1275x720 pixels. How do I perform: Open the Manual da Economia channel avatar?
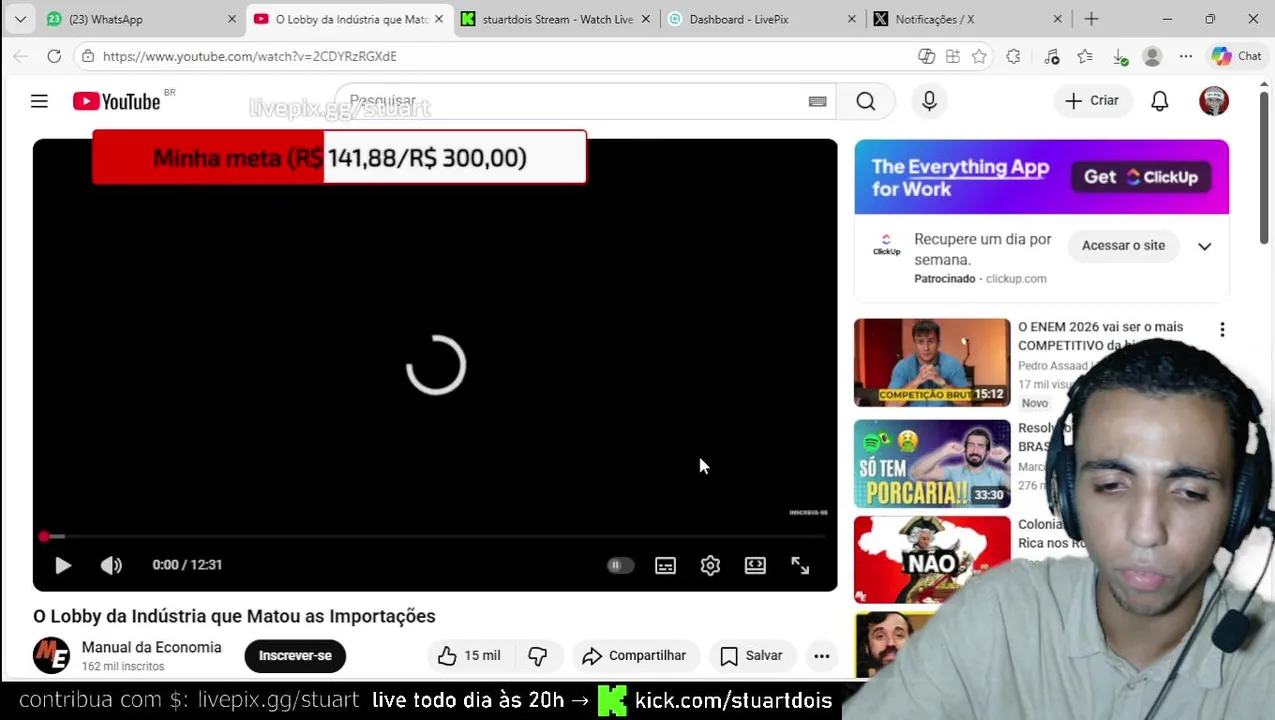(51, 655)
